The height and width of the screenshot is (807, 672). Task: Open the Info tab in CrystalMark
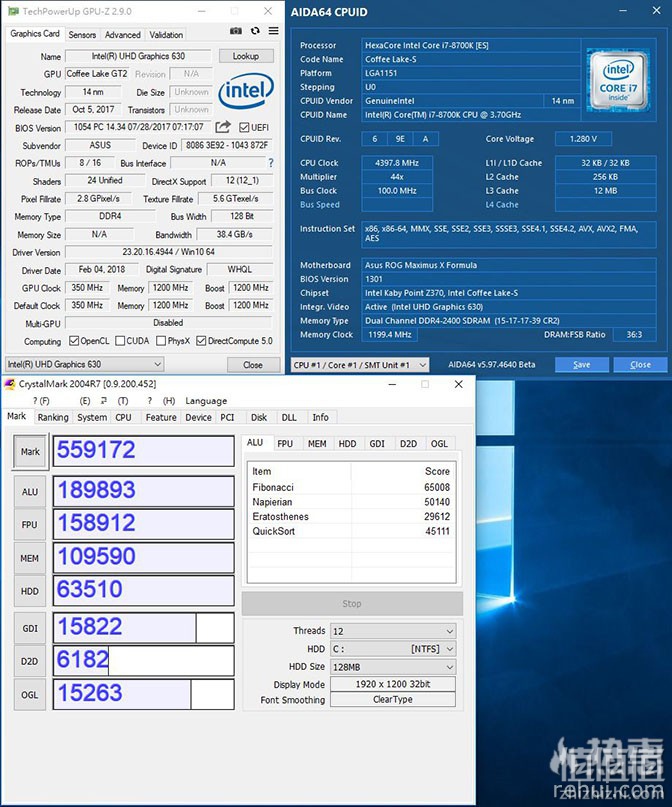(x=321, y=417)
